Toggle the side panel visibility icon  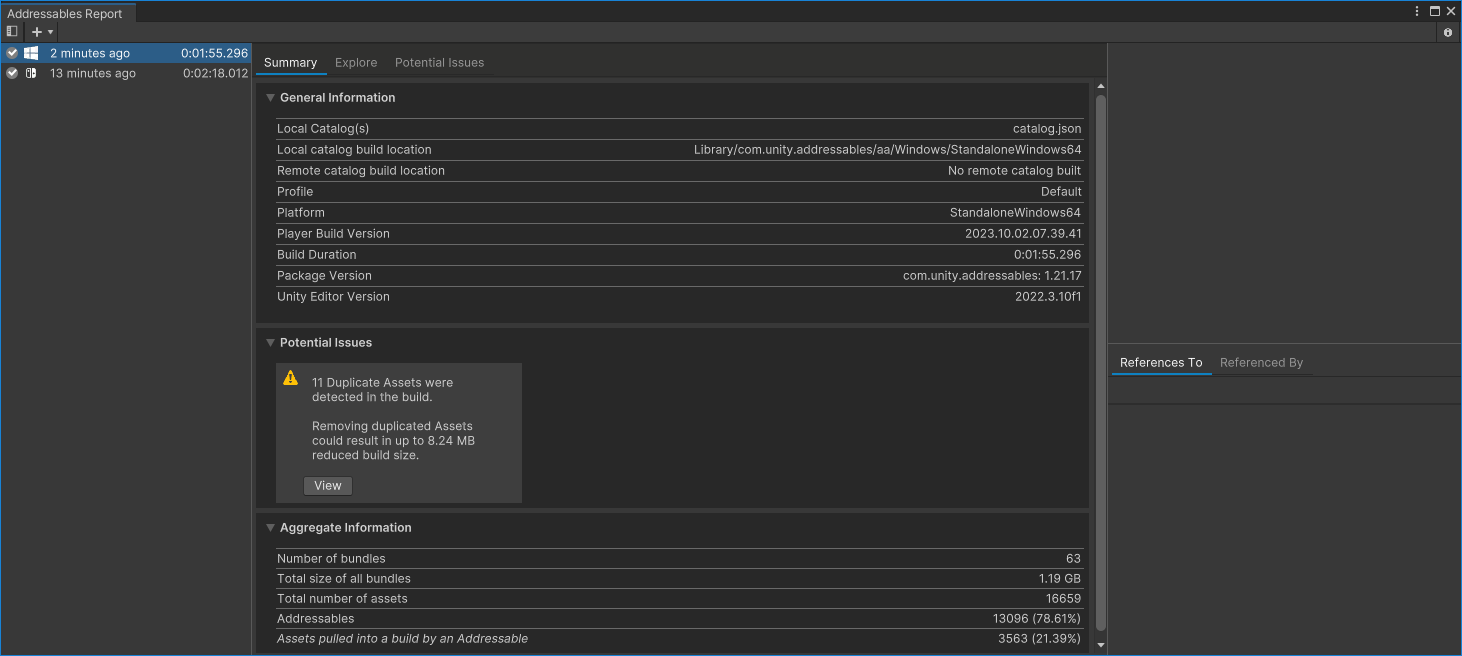click(x=11, y=31)
